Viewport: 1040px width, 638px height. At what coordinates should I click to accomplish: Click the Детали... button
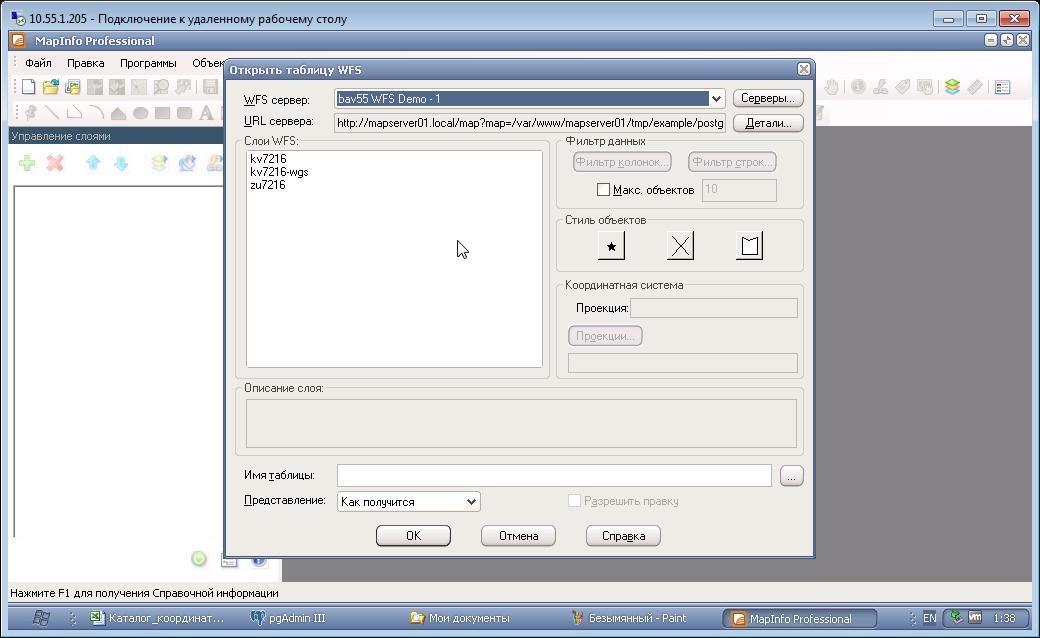pyautogui.click(x=768, y=123)
